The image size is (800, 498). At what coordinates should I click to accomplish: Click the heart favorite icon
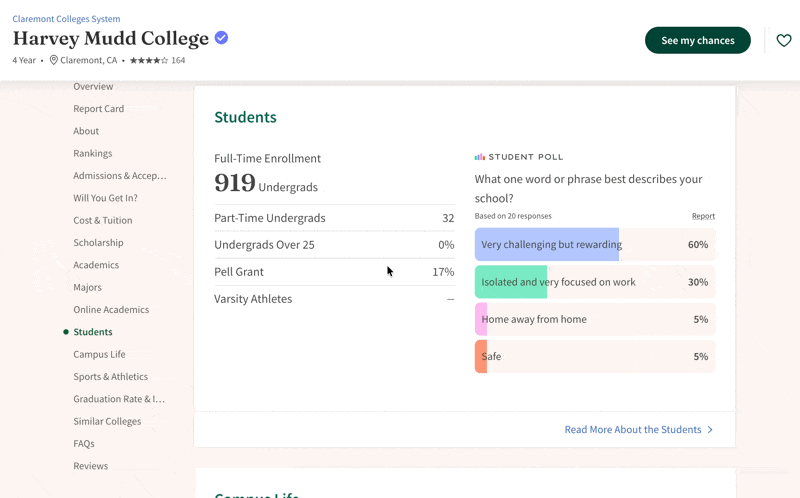point(784,40)
